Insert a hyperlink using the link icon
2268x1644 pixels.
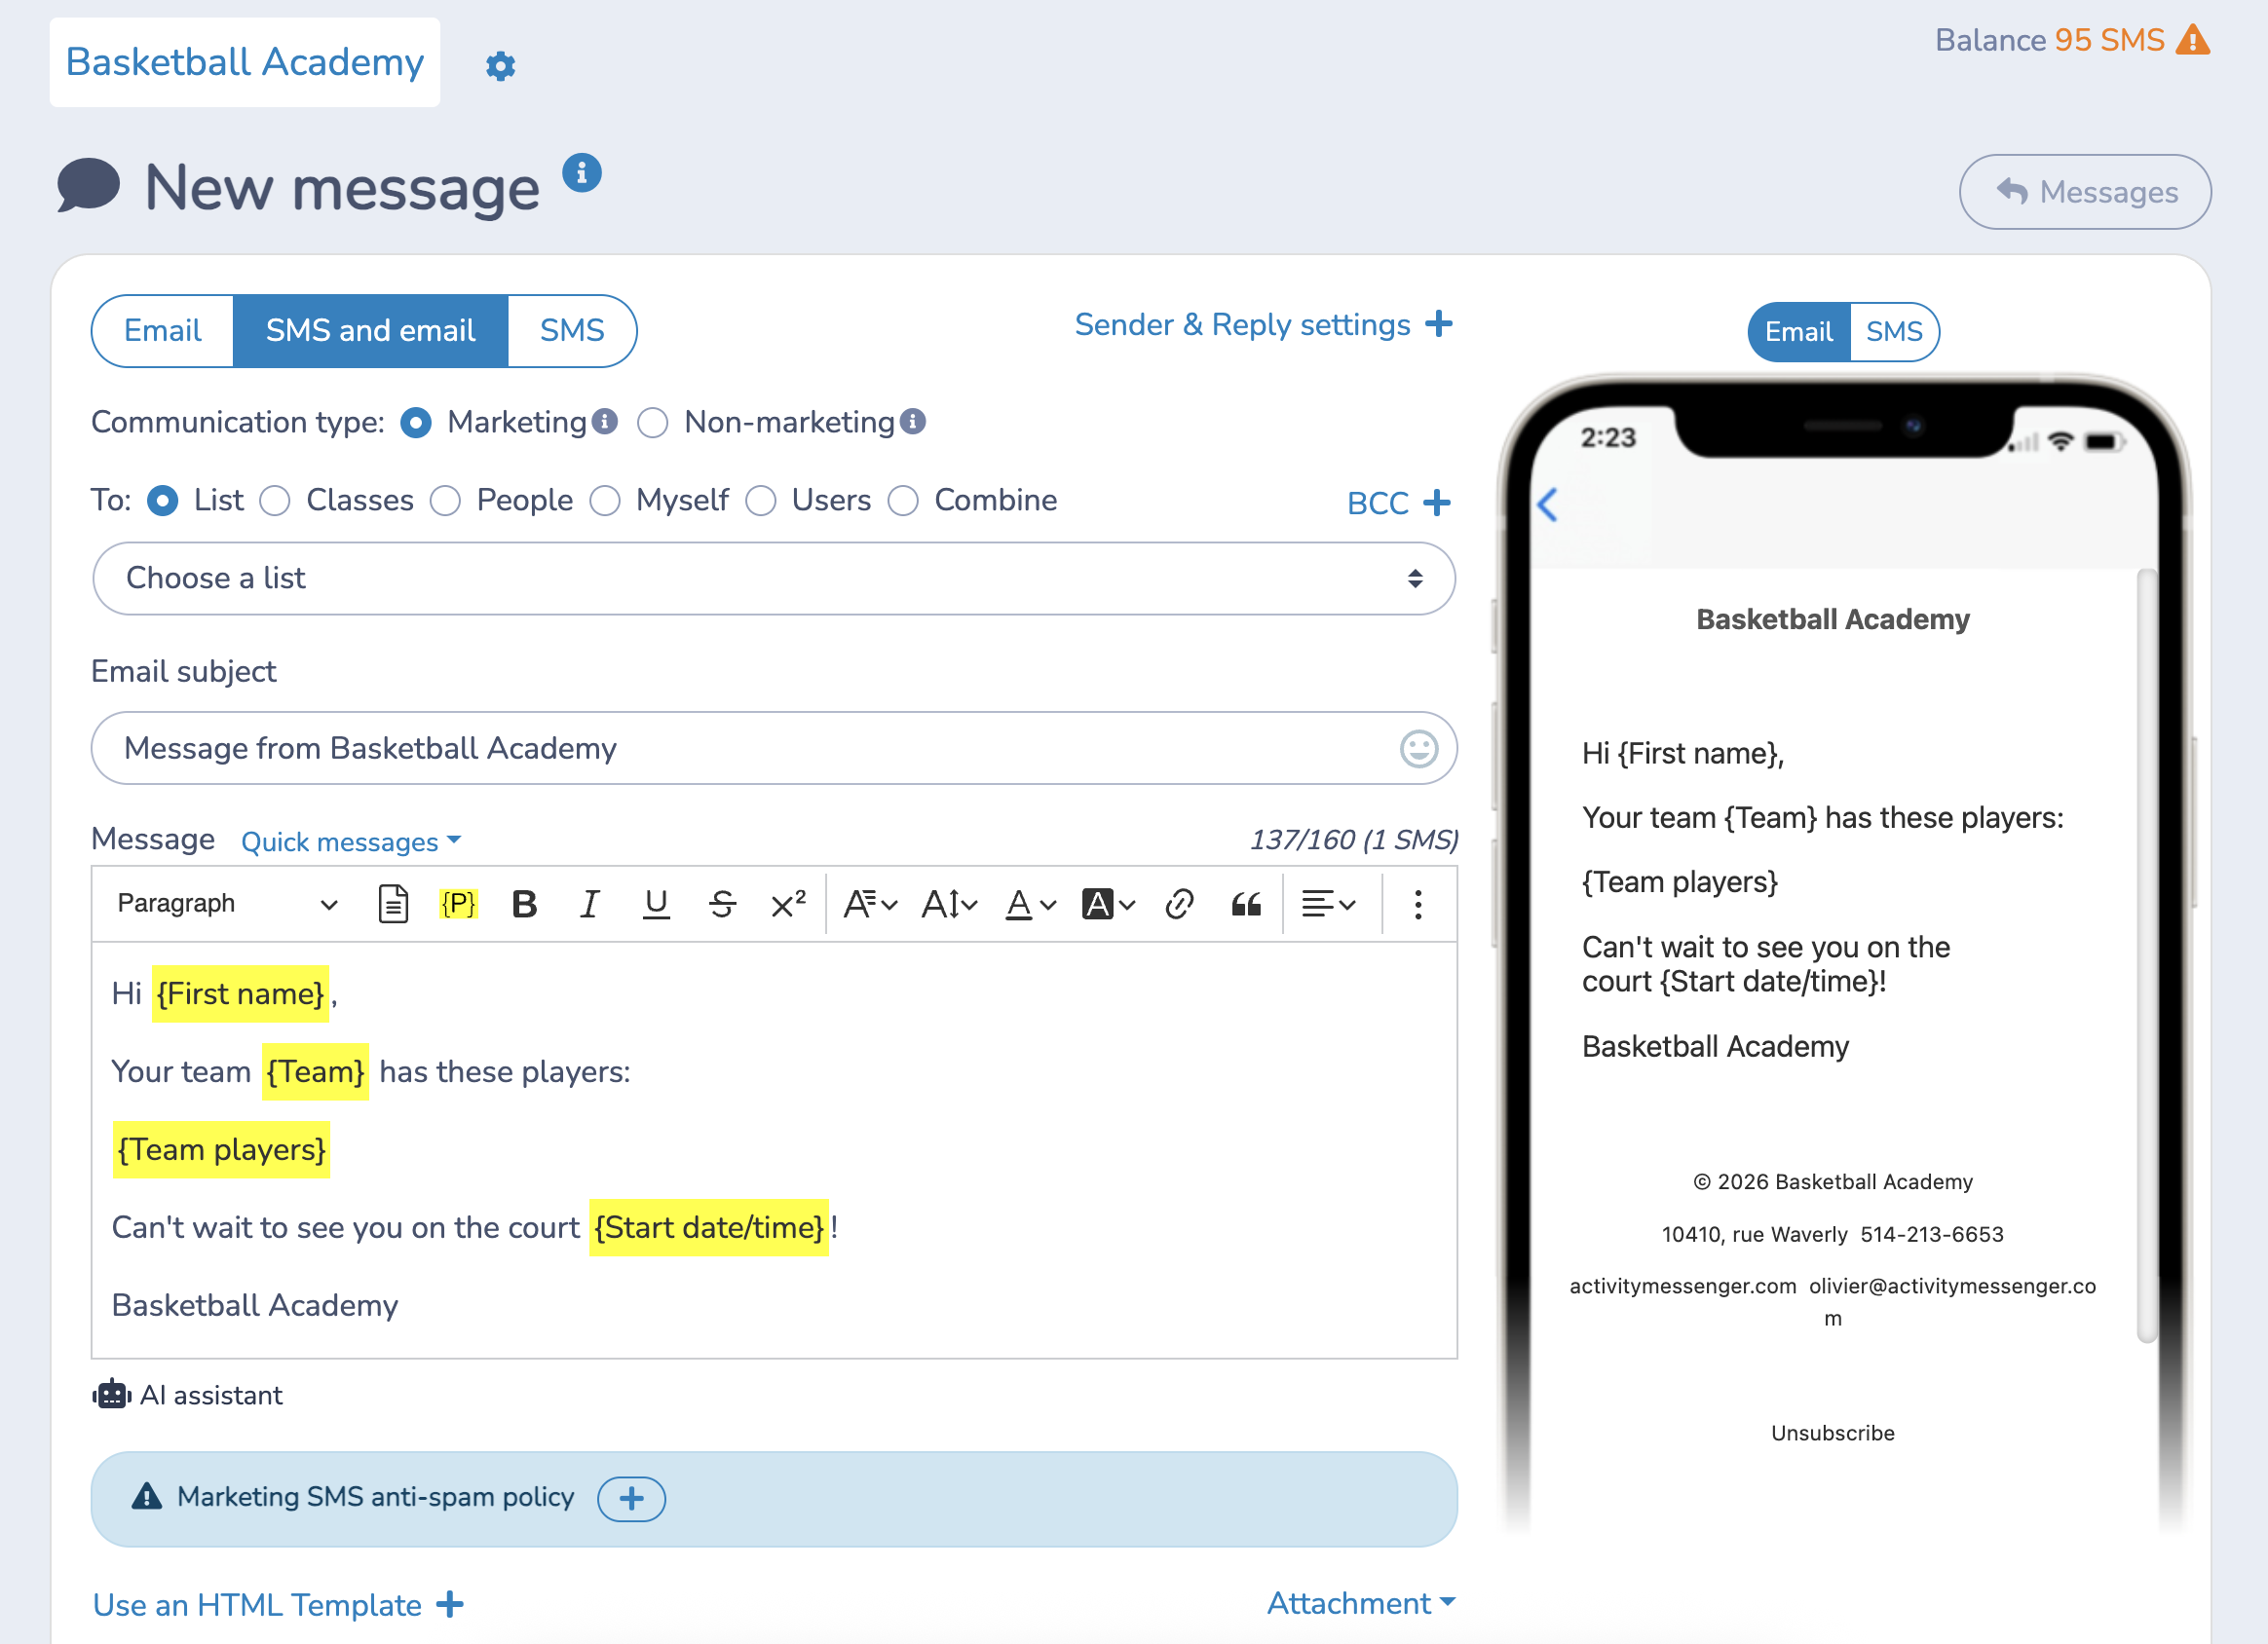1180,903
